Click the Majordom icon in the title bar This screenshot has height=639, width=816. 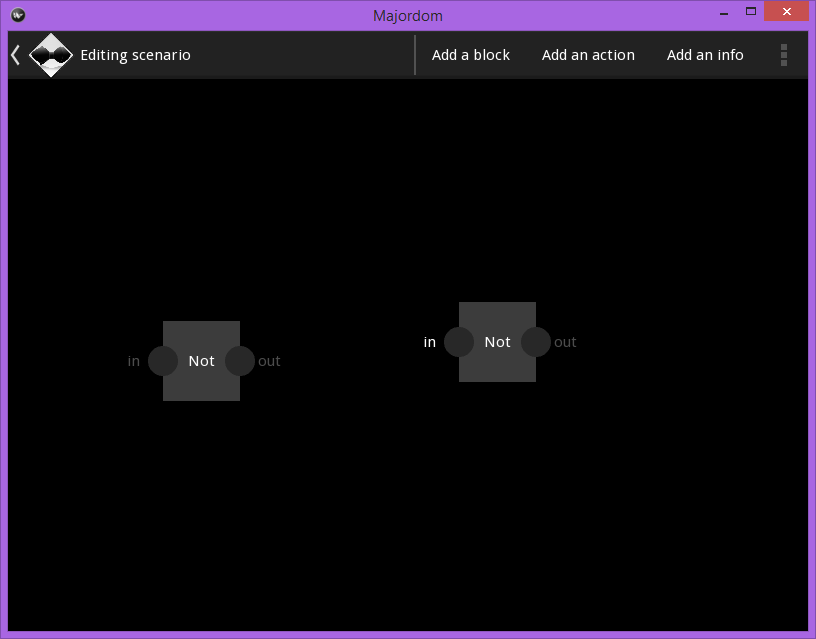[16, 15]
